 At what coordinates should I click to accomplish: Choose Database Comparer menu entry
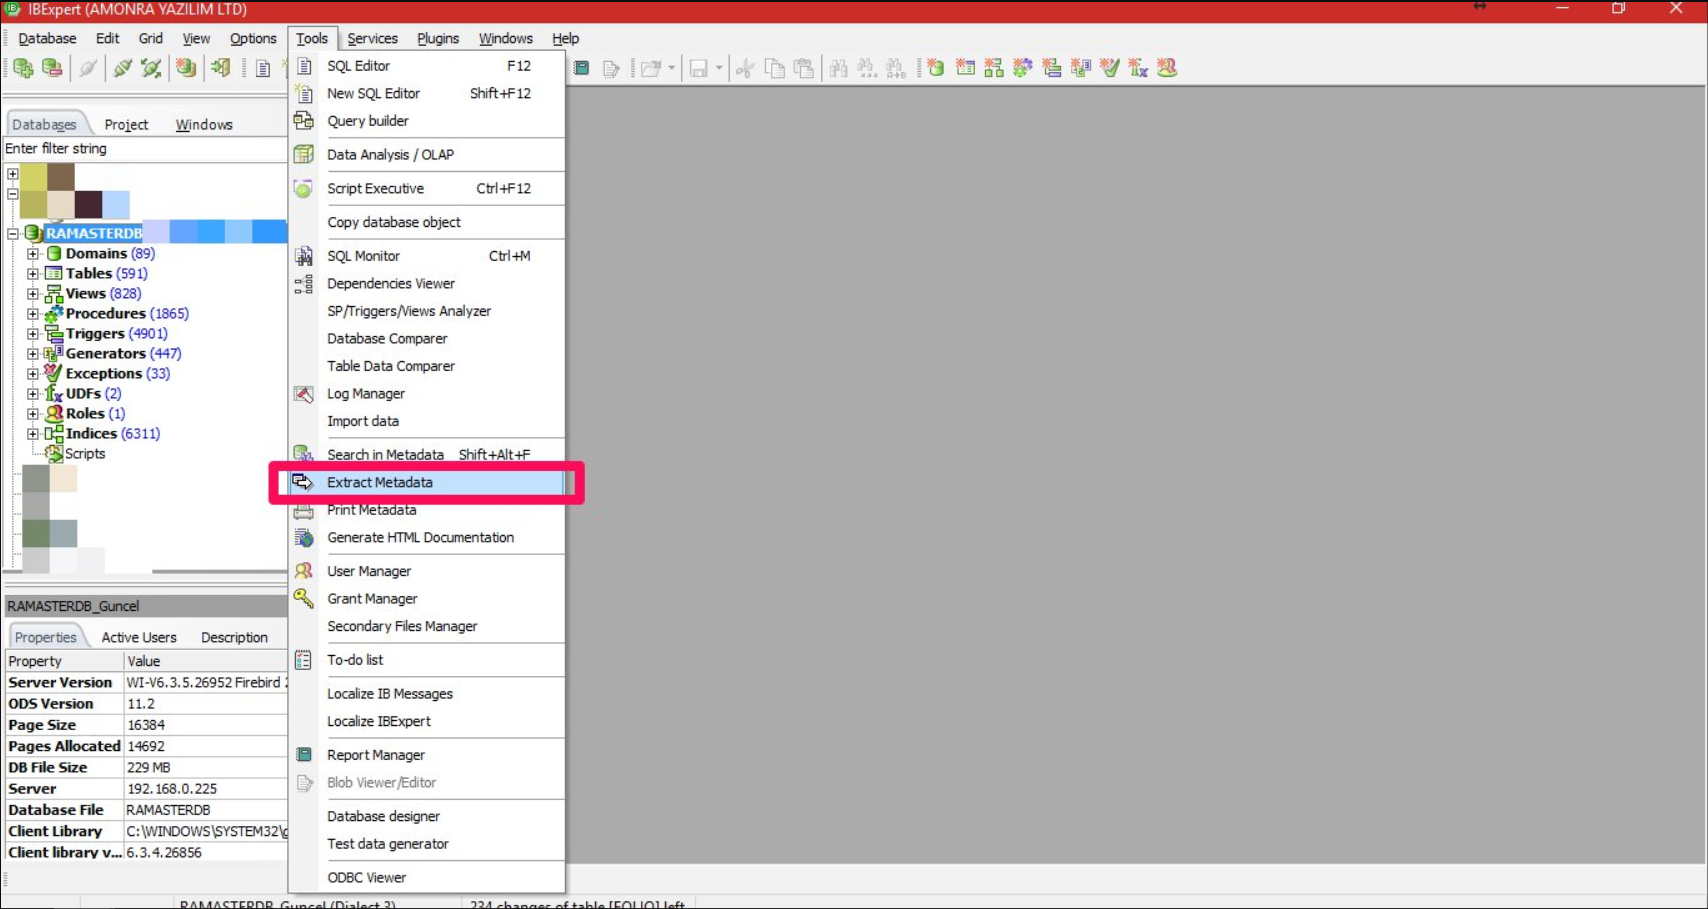427,338
